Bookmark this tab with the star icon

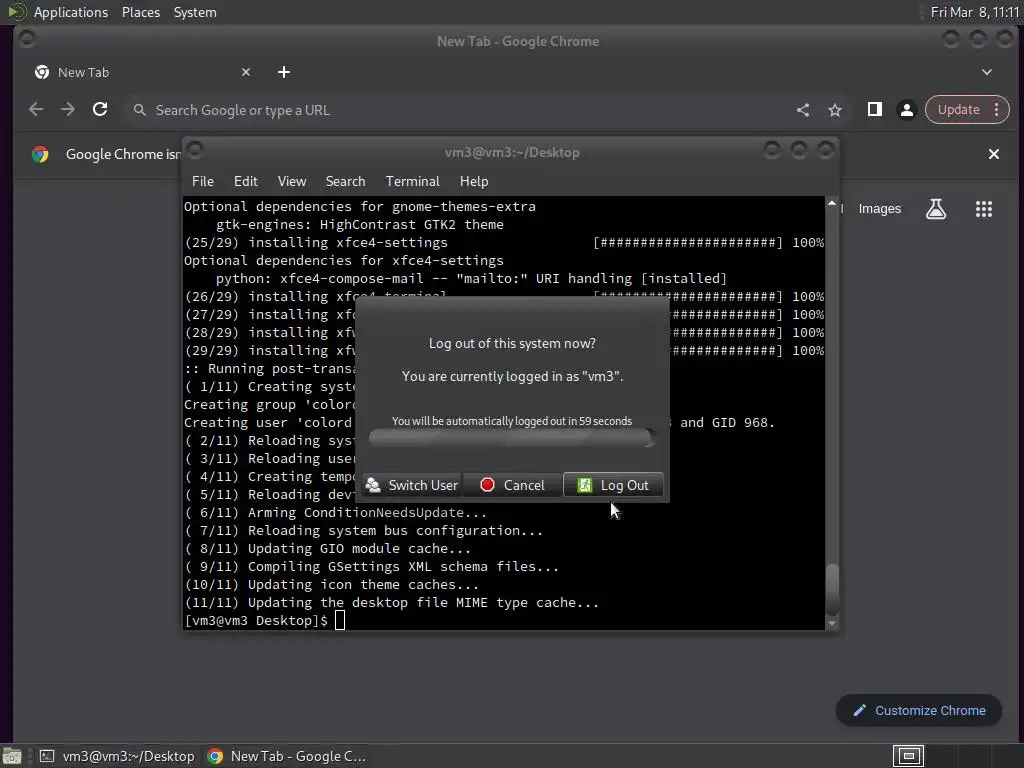(835, 110)
